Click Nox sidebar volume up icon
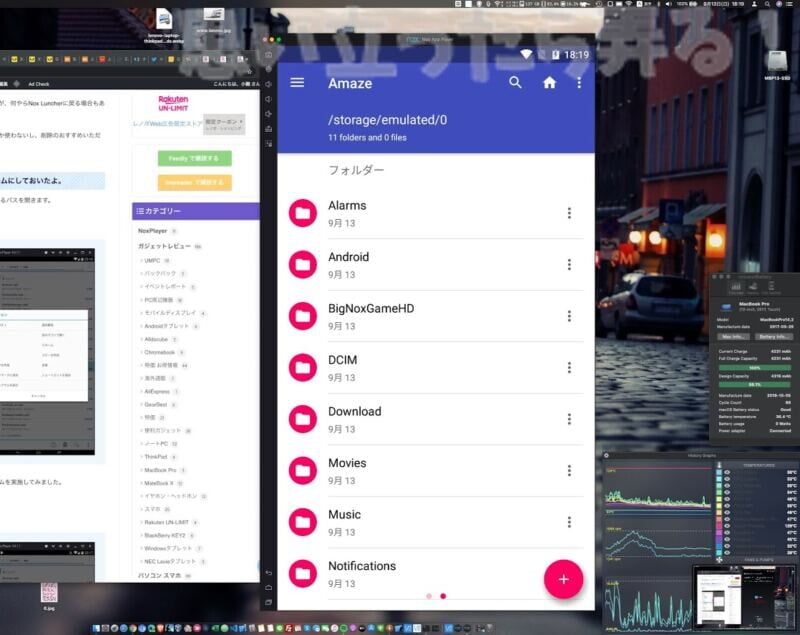800x635 pixels. click(x=268, y=84)
